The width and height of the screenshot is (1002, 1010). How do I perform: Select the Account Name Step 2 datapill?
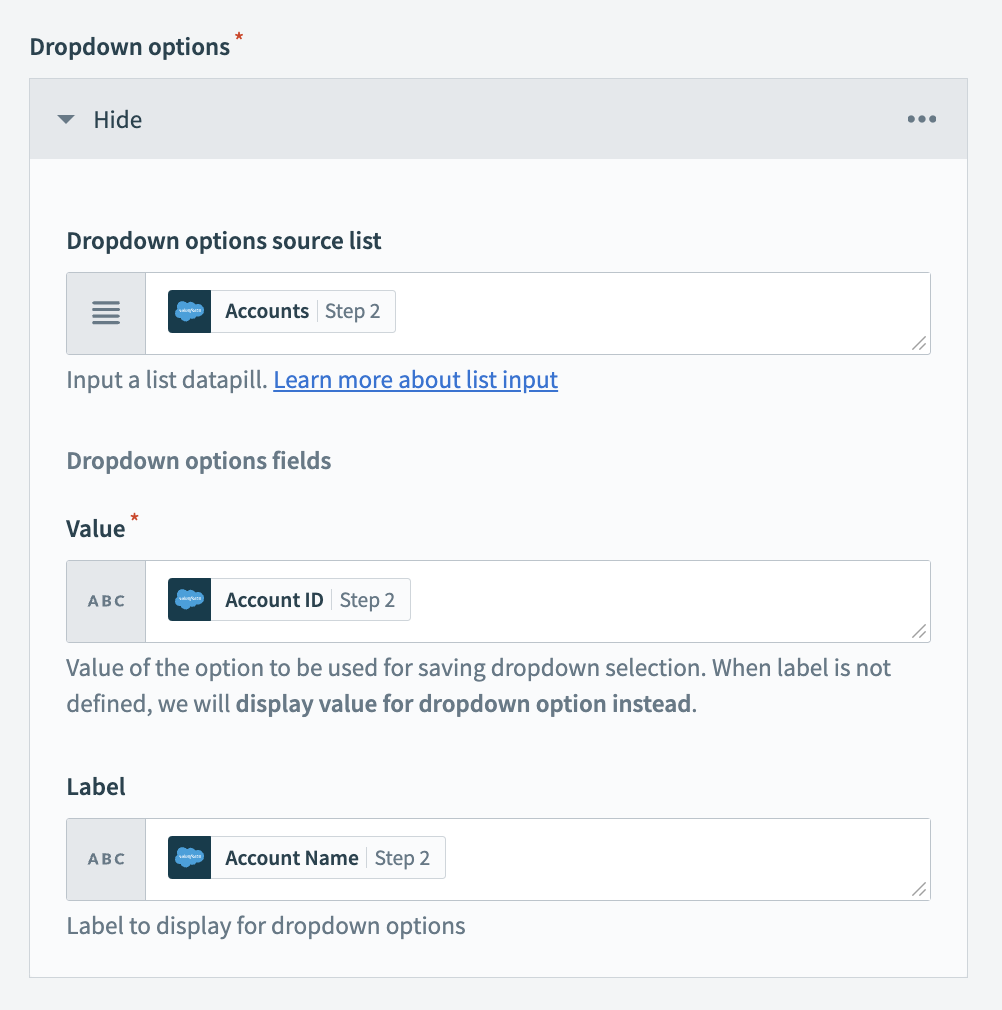tap(303, 857)
